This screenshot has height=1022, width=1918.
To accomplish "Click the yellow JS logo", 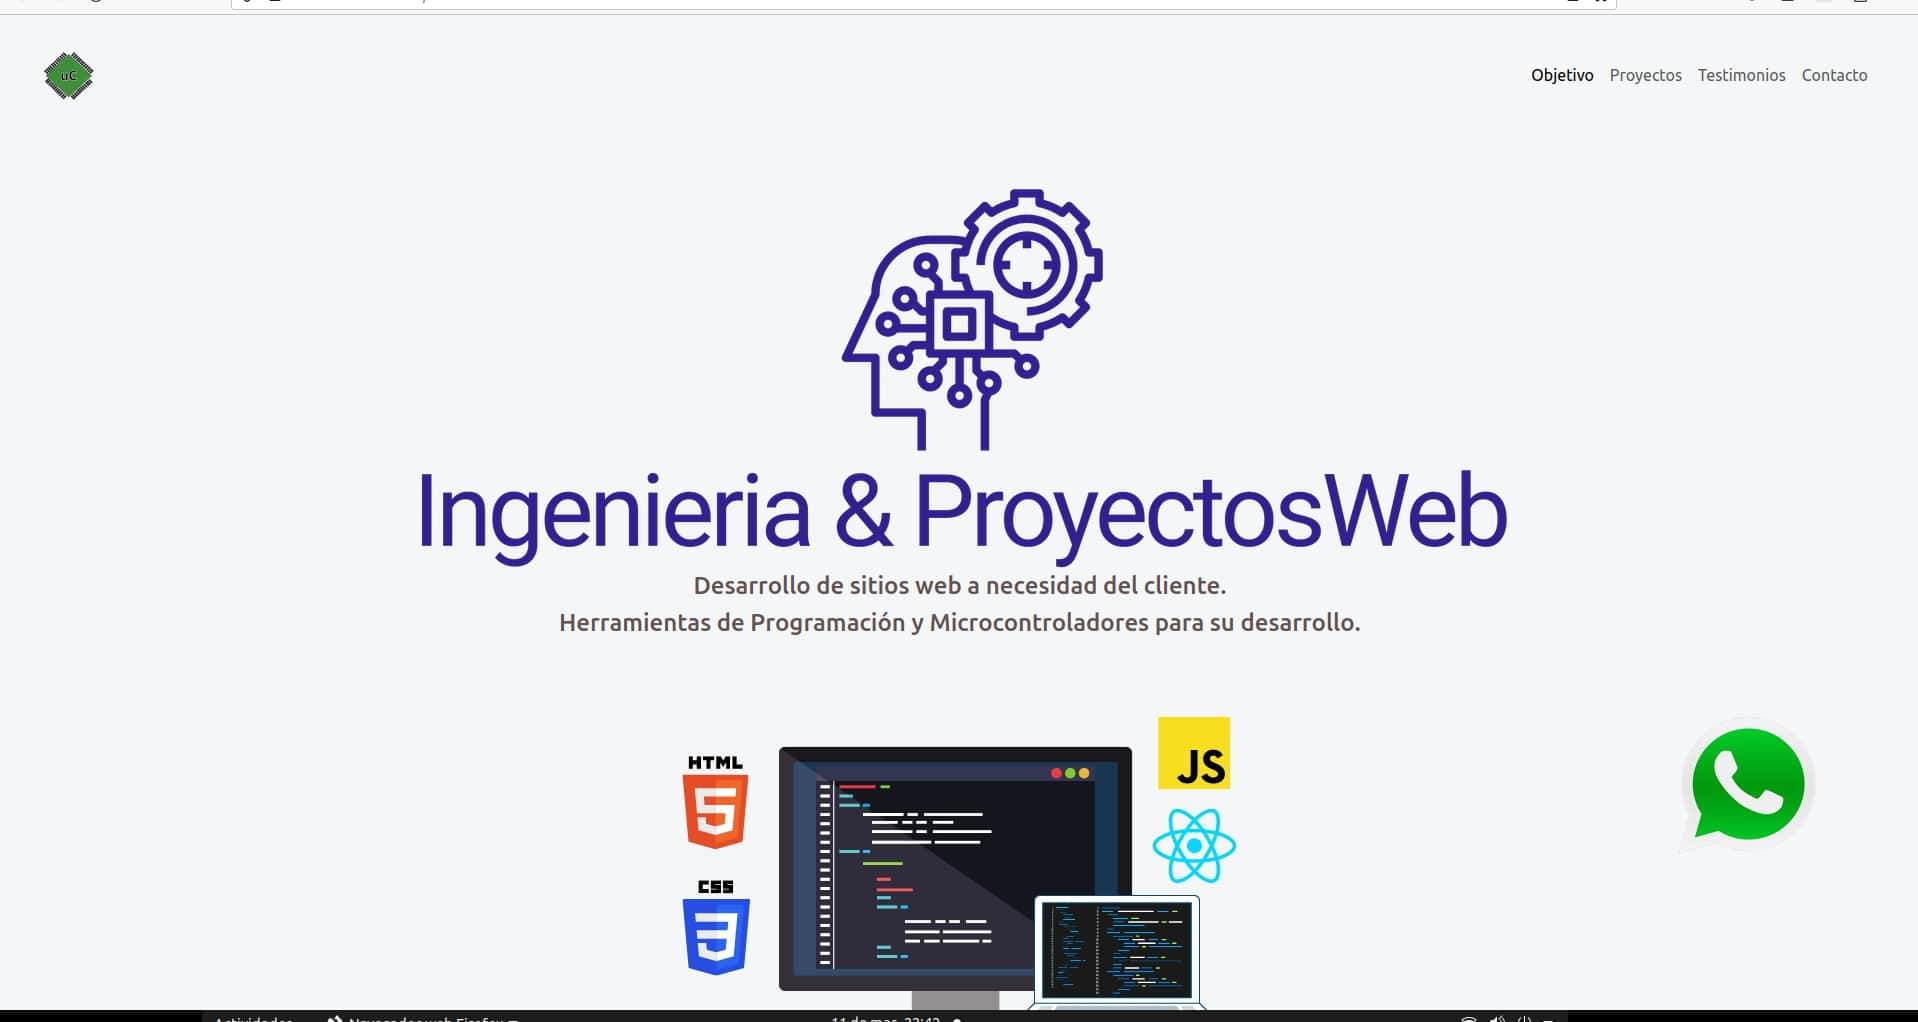I will (1193, 753).
